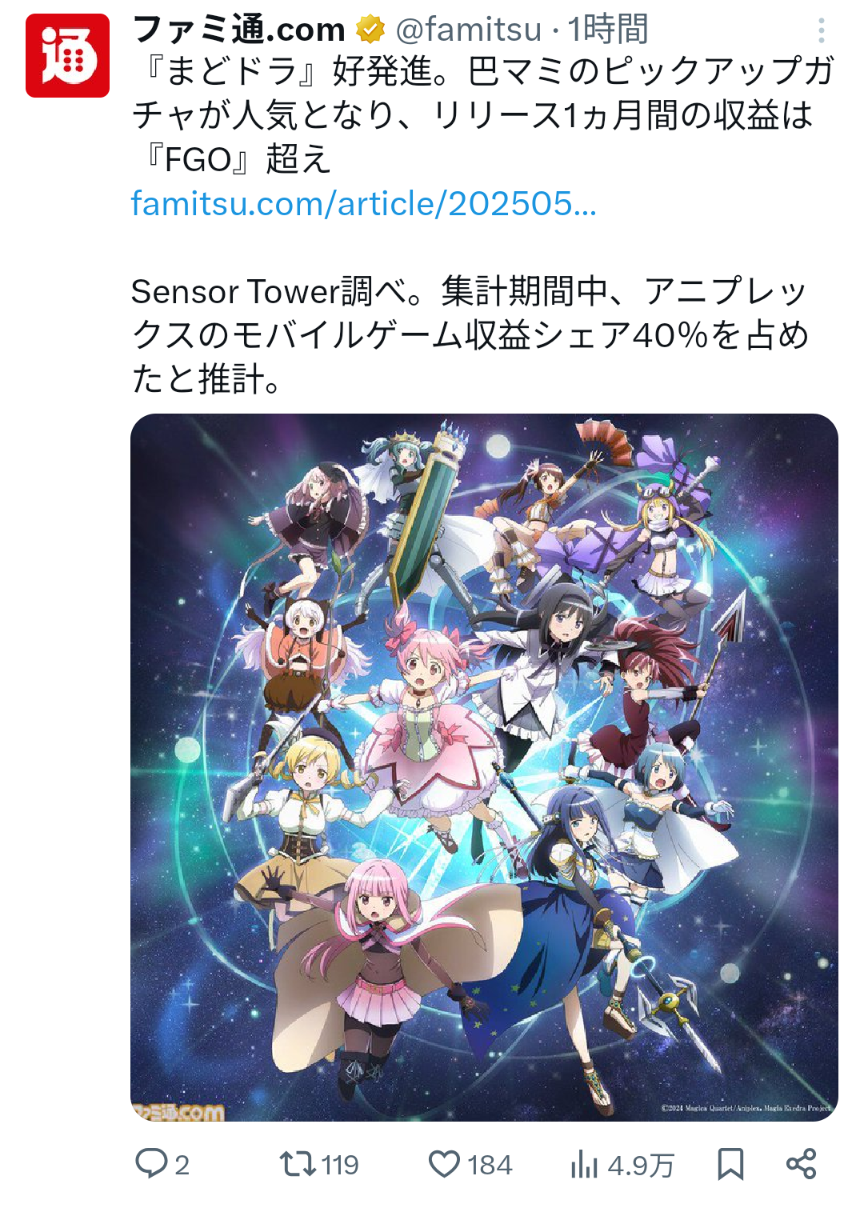The image size is (864, 1209).
Task: Click the repost count 119
Action: coord(341,1165)
